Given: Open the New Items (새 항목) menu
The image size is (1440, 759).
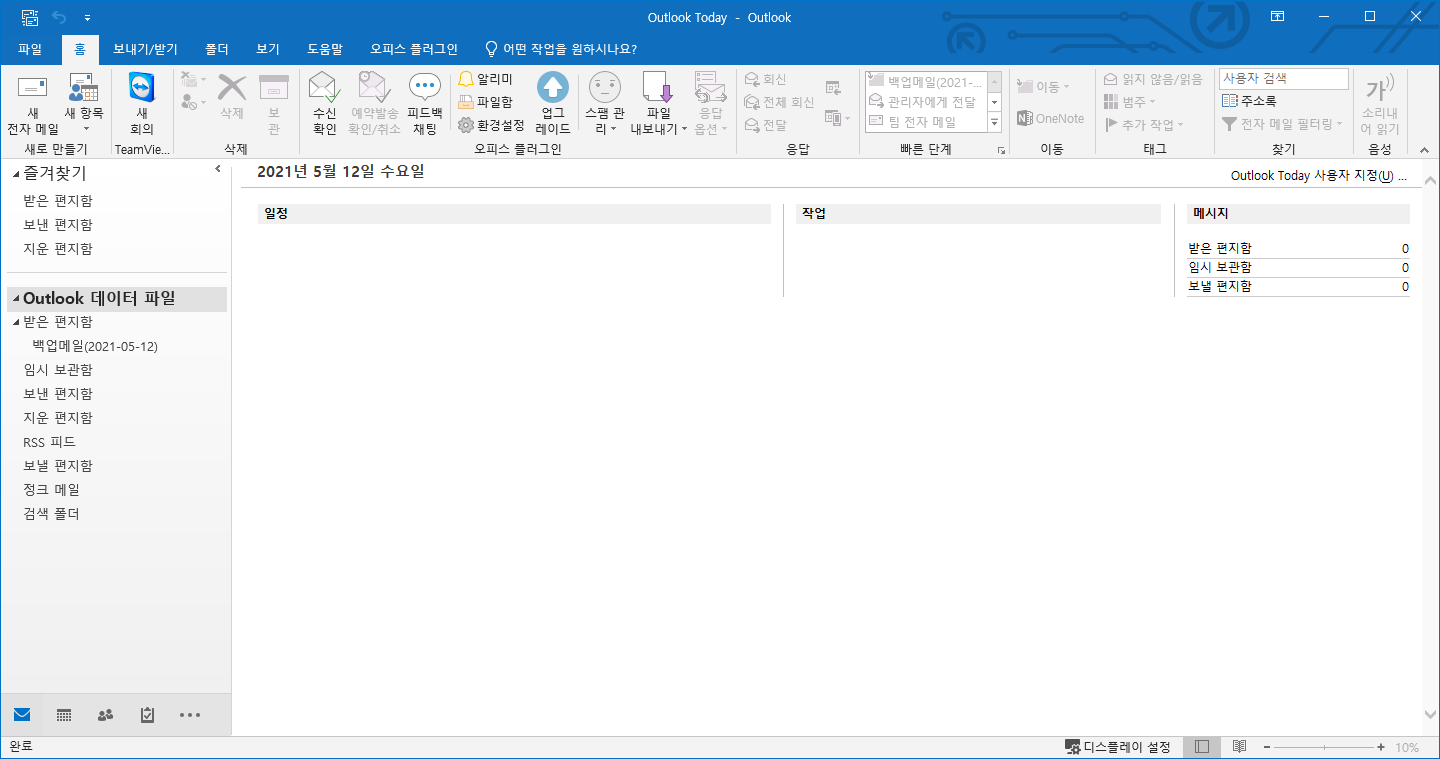Looking at the screenshot, I should pyautogui.click(x=85, y=104).
